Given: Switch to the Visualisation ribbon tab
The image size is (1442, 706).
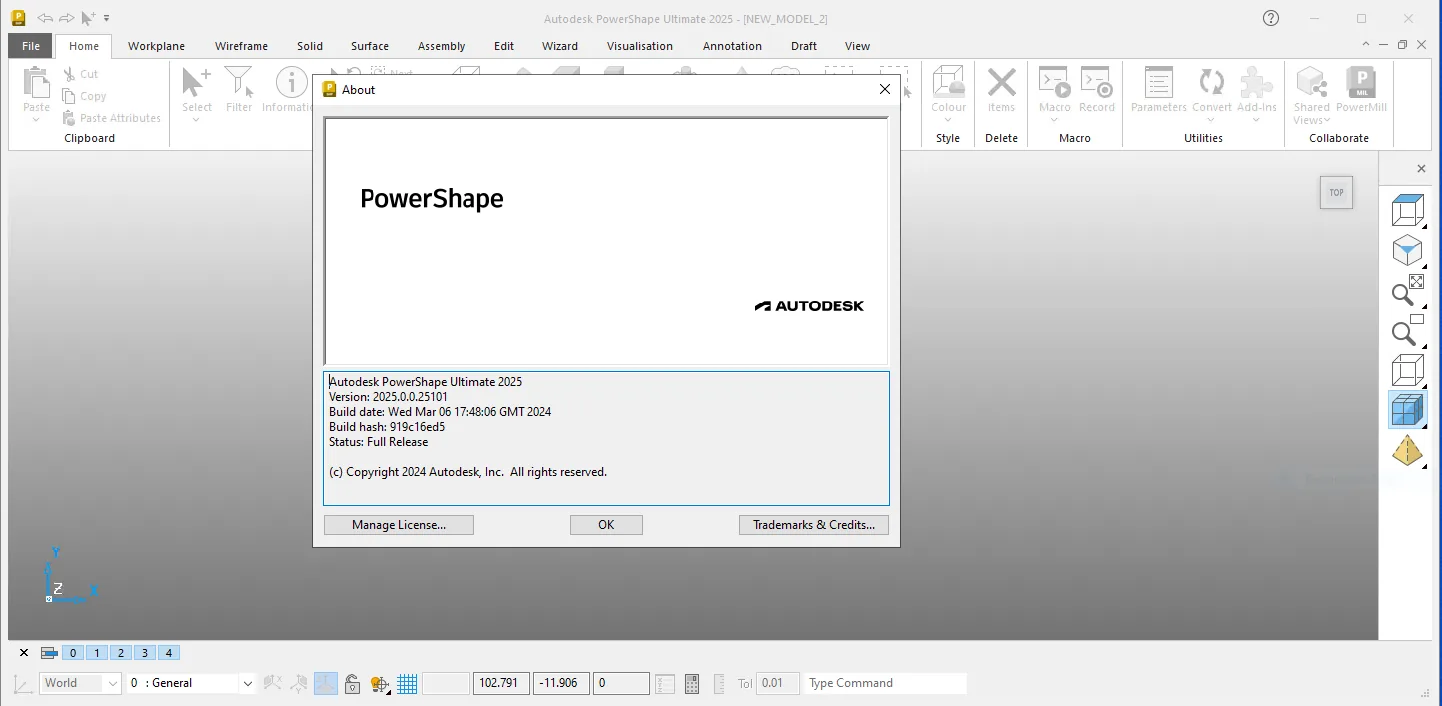Looking at the screenshot, I should pyautogui.click(x=640, y=46).
